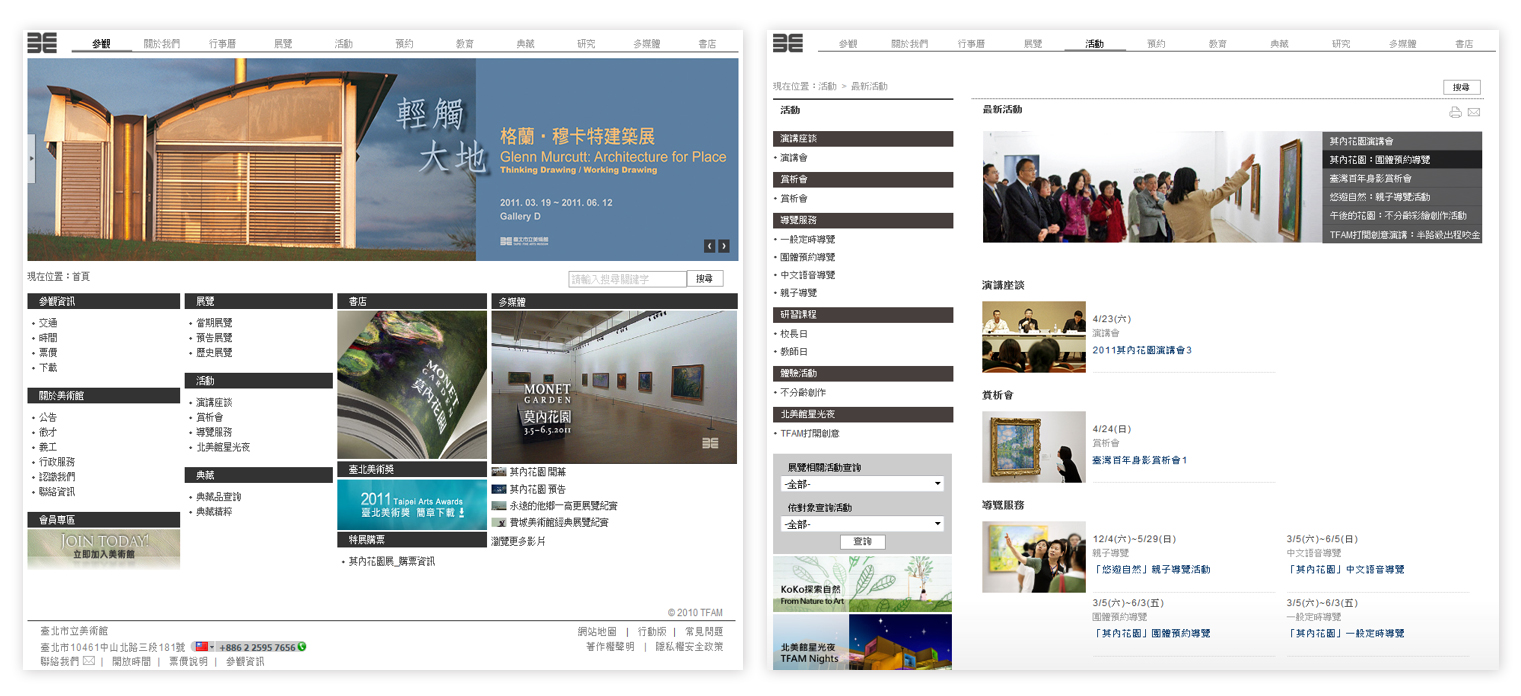Open 行事曆 tab on the left page
The image size is (1521, 696).
tap(223, 44)
